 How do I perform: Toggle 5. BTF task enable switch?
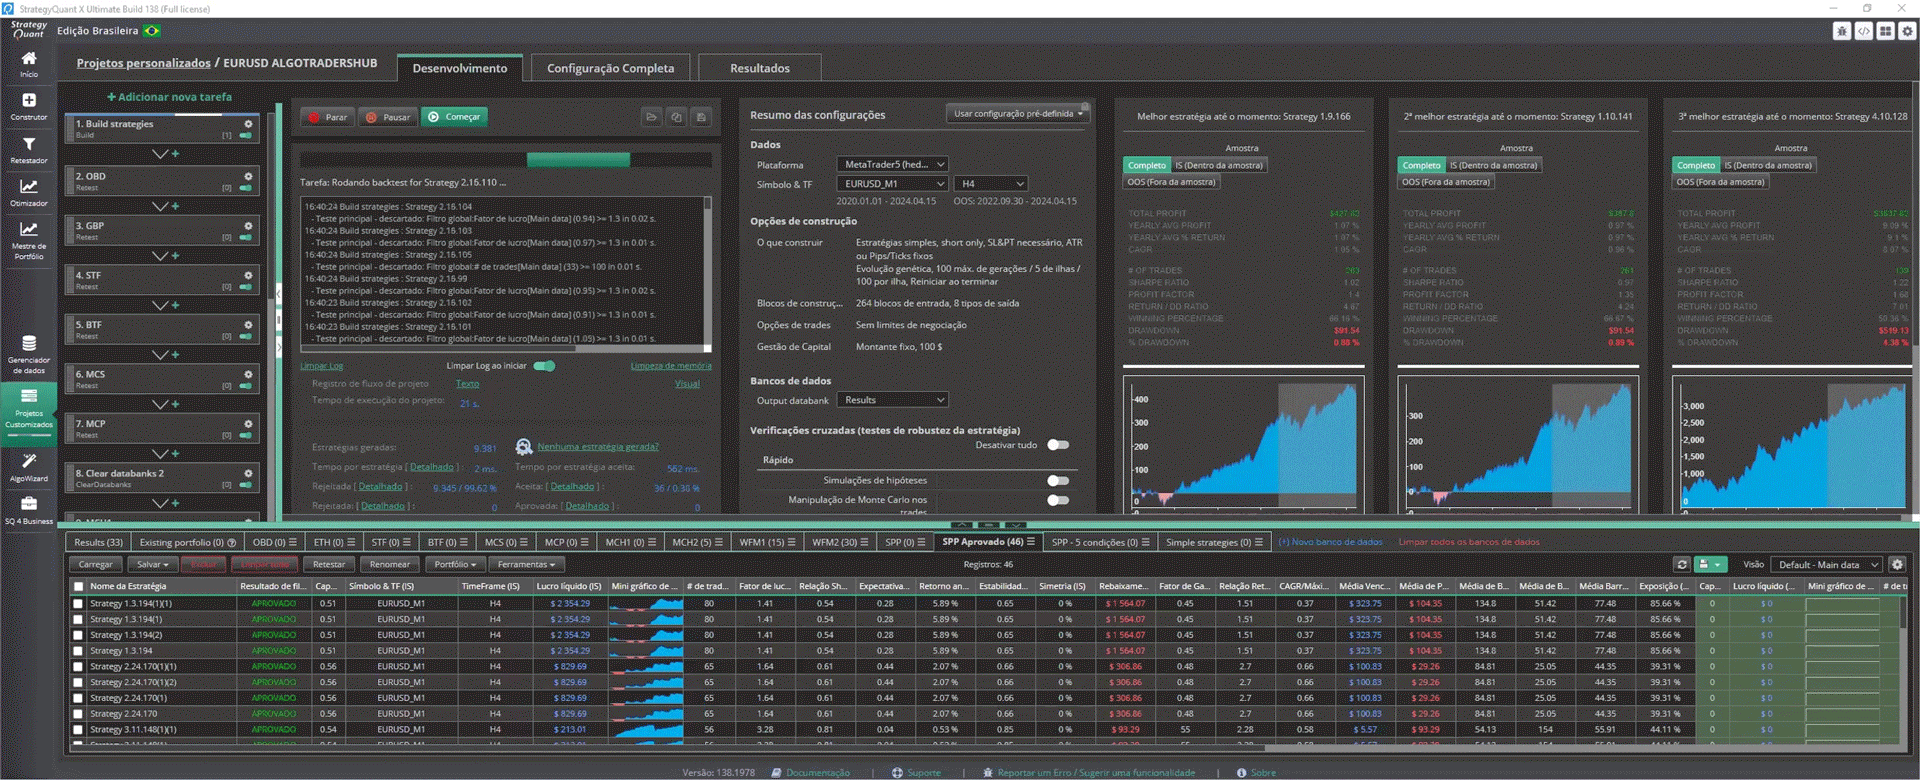point(246,336)
